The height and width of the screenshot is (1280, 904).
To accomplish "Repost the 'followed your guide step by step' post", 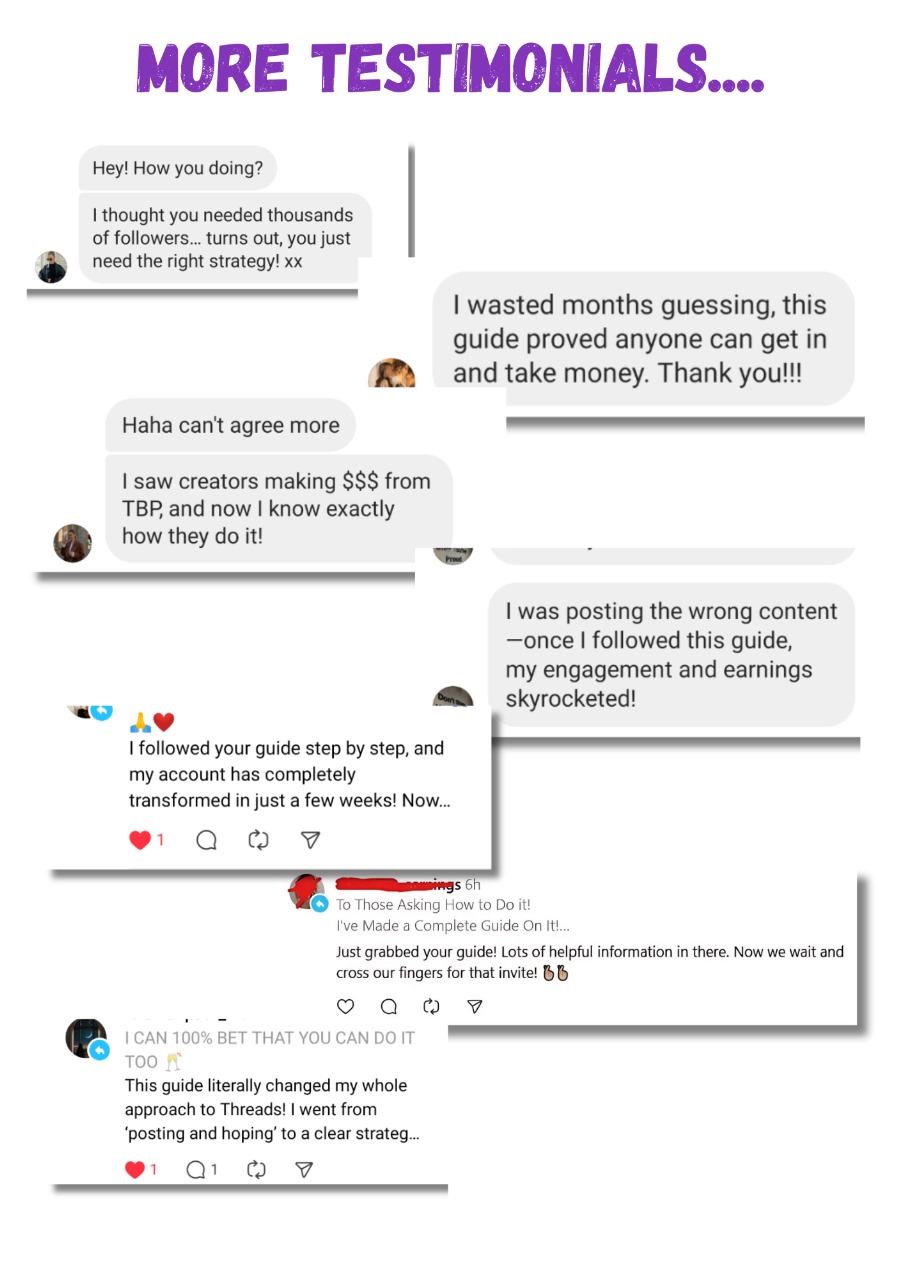I will [x=259, y=840].
